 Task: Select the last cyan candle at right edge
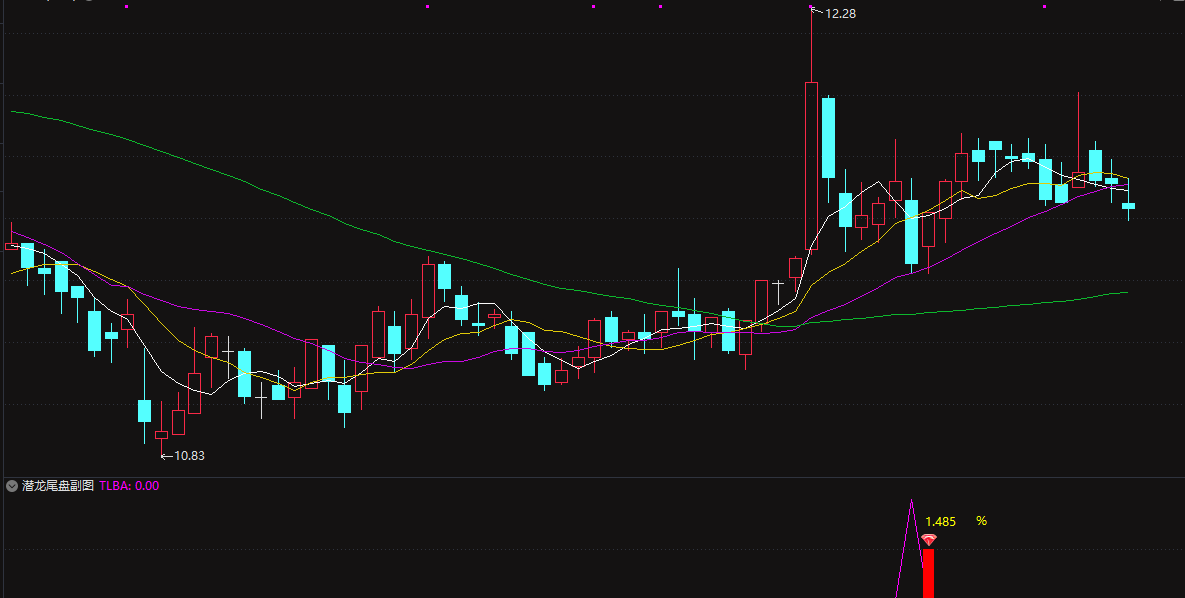1128,205
